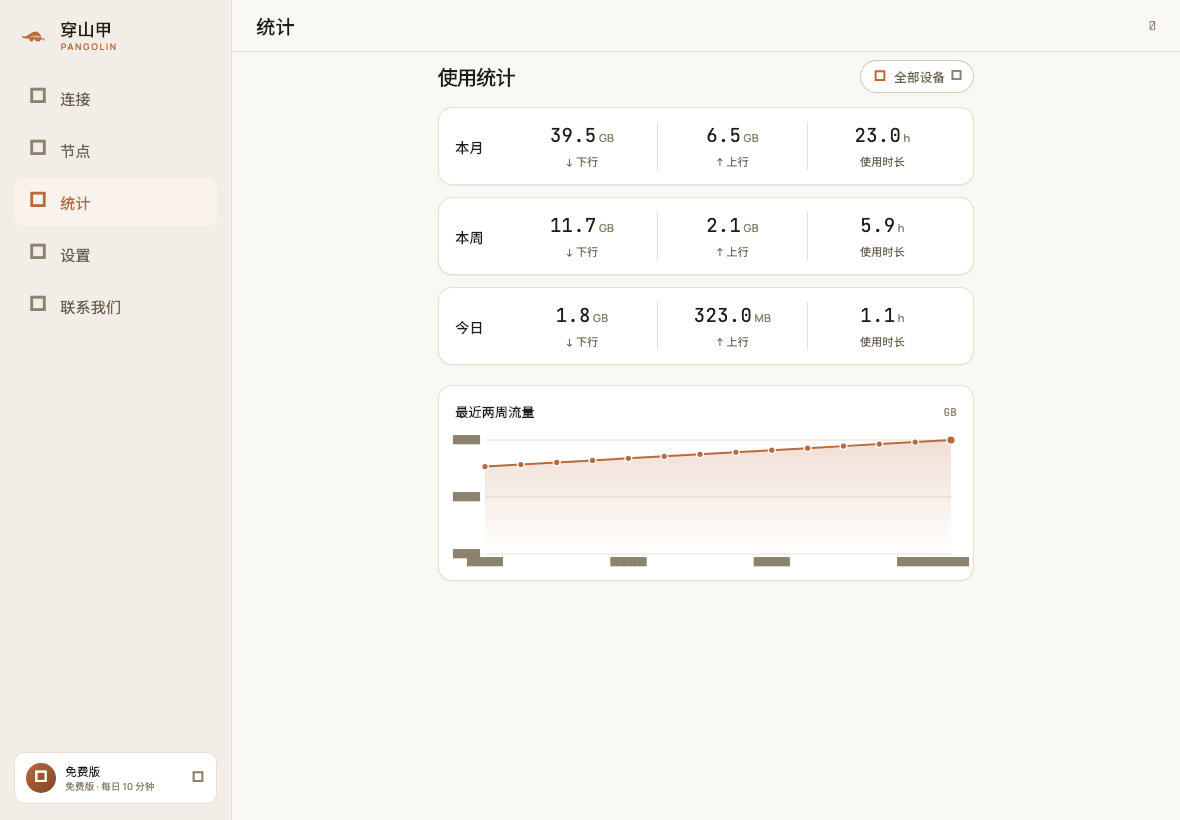Open the 连接 sidebar page
The width and height of the screenshot is (1180, 820).
pos(115,99)
